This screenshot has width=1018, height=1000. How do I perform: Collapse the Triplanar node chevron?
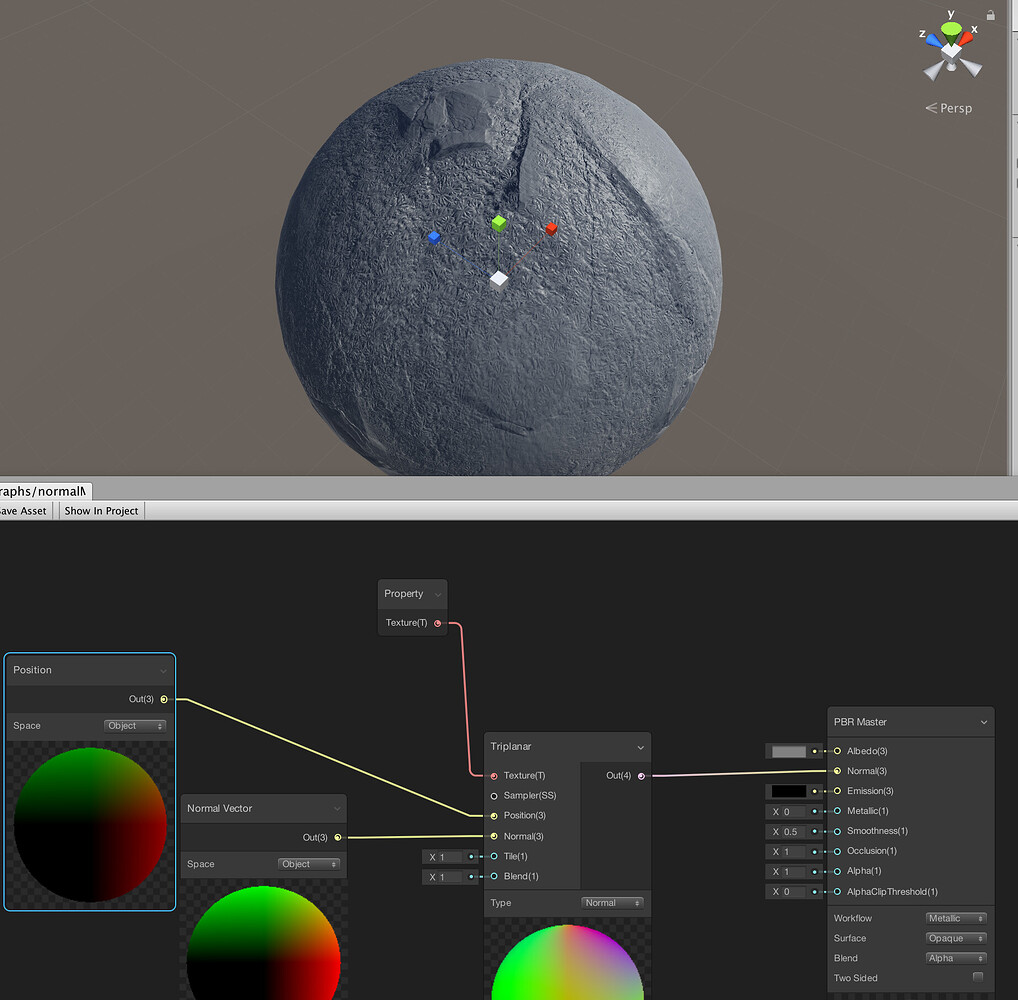[641, 747]
